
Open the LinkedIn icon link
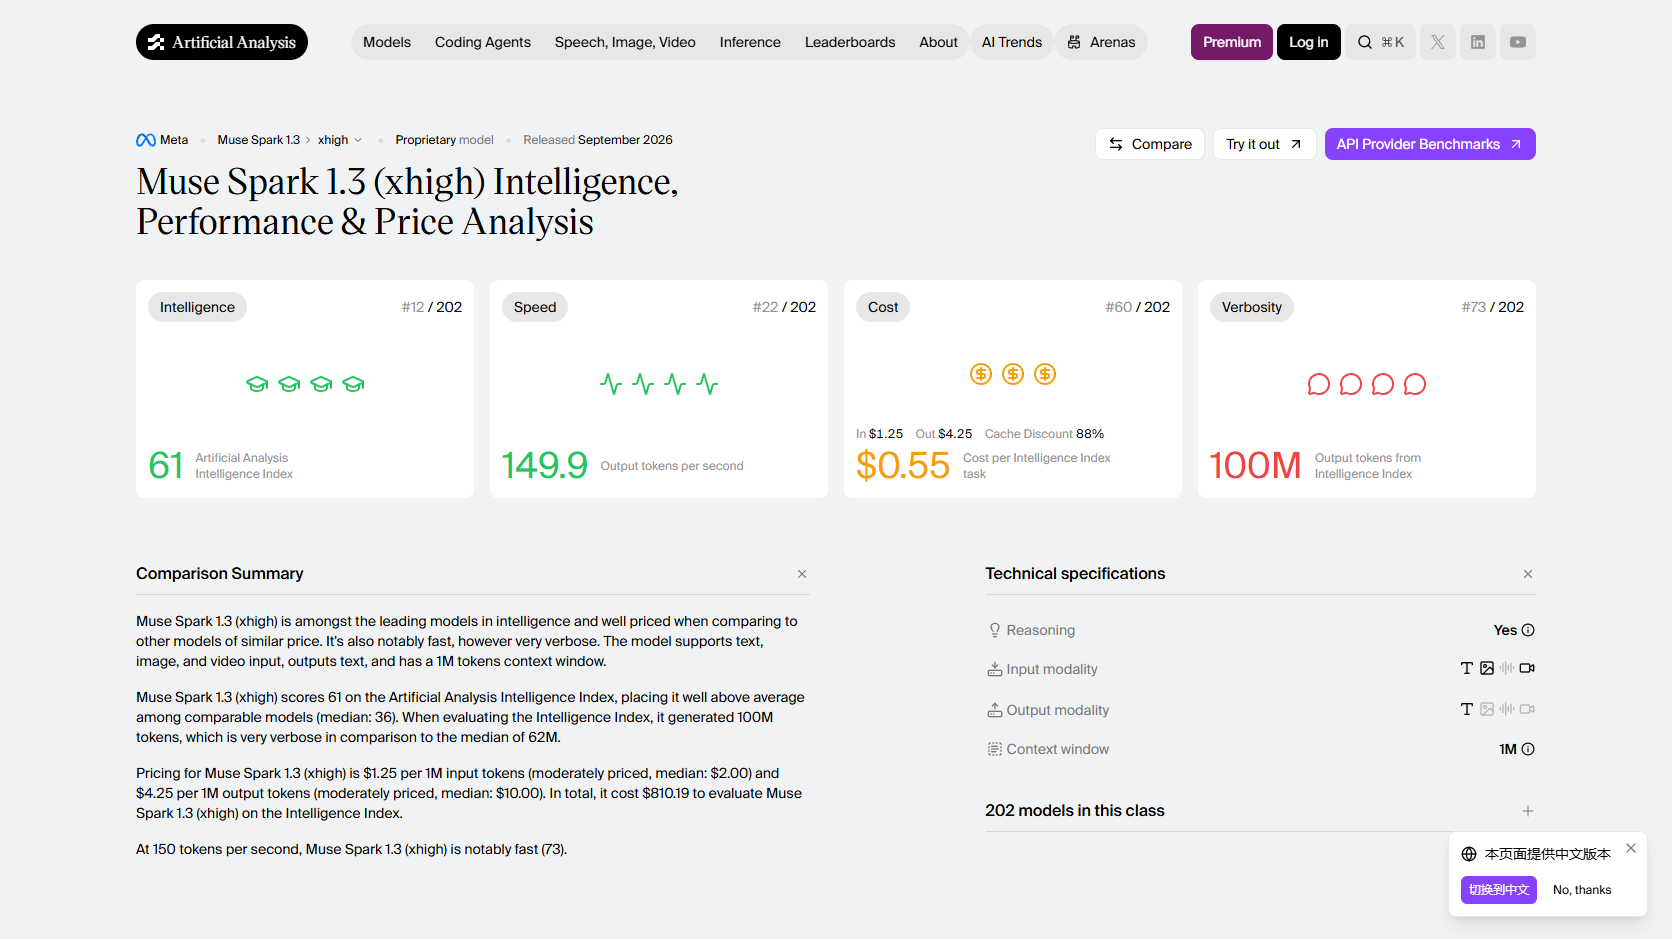(x=1478, y=42)
